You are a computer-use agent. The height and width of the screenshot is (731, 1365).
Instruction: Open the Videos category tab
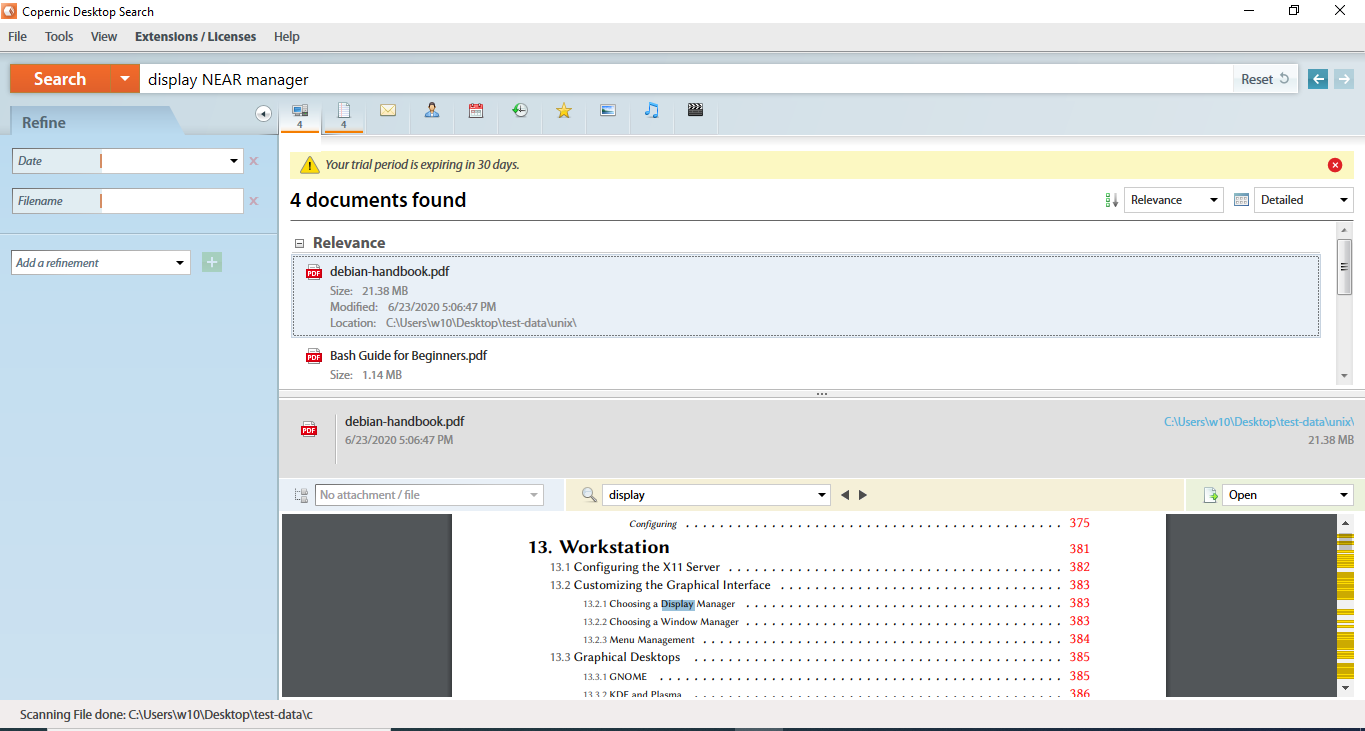(x=696, y=111)
